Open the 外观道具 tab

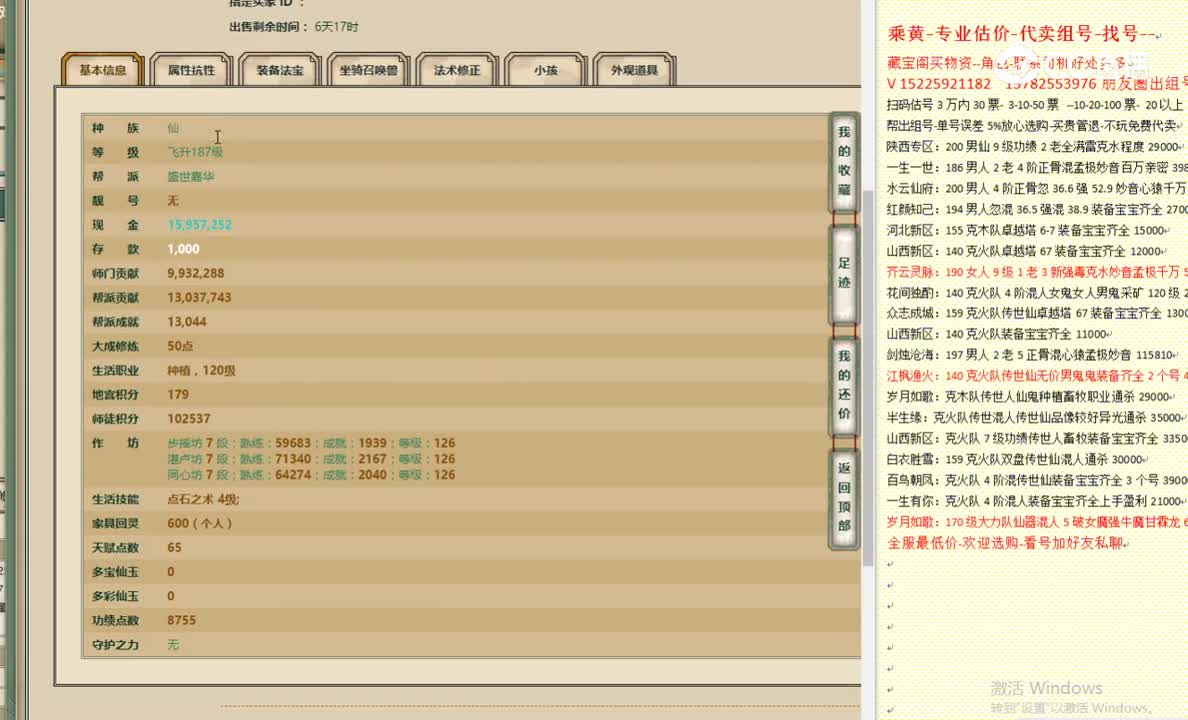634,70
